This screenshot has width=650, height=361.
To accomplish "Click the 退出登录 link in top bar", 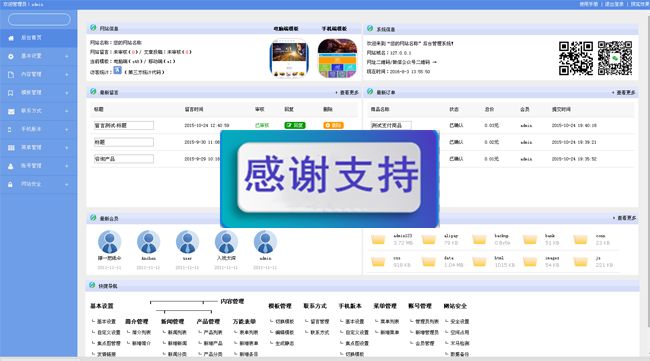I will point(614,4).
